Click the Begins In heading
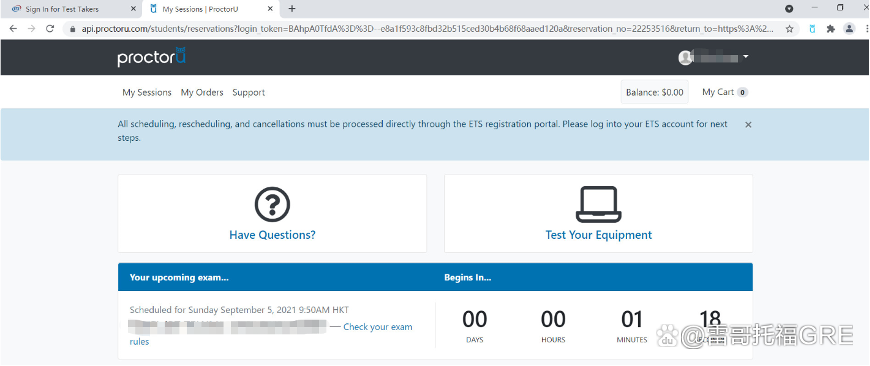Screen dimensions: 870x366 [x=468, y=277]
